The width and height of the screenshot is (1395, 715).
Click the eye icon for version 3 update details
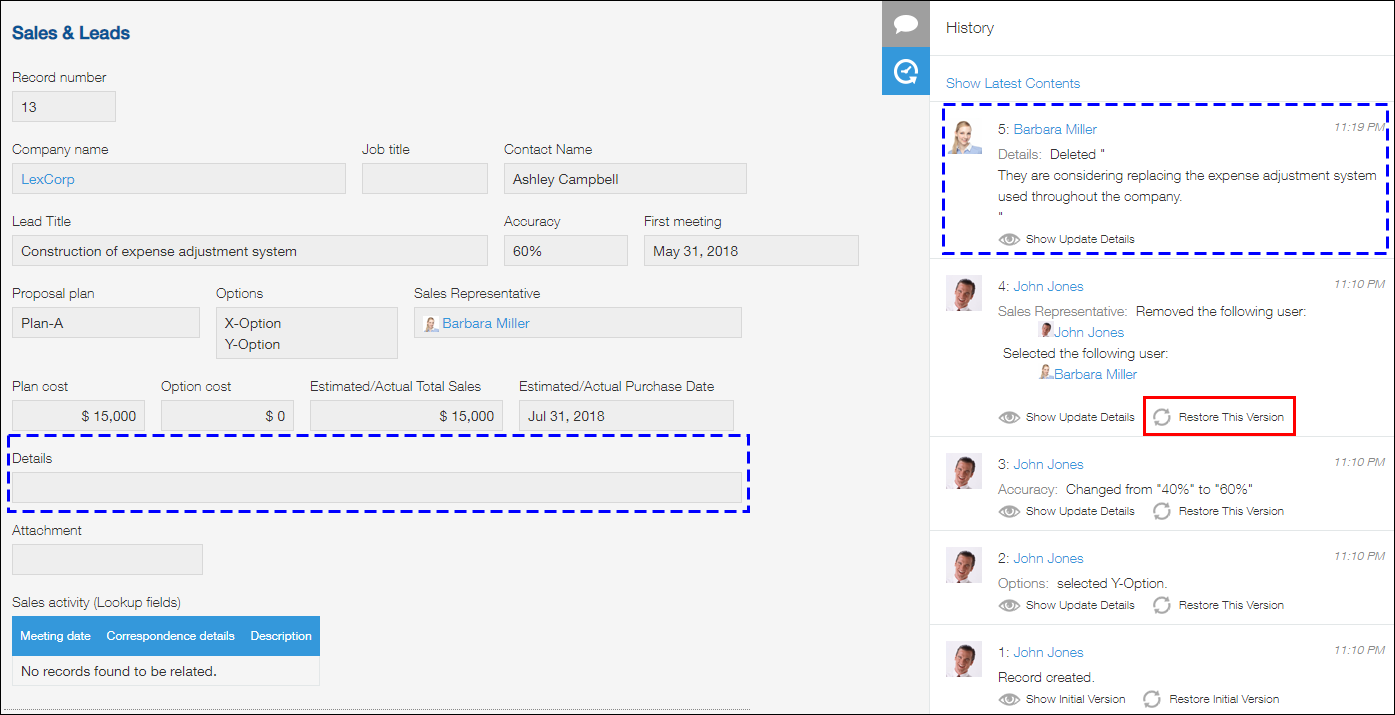coord(1009,511)
